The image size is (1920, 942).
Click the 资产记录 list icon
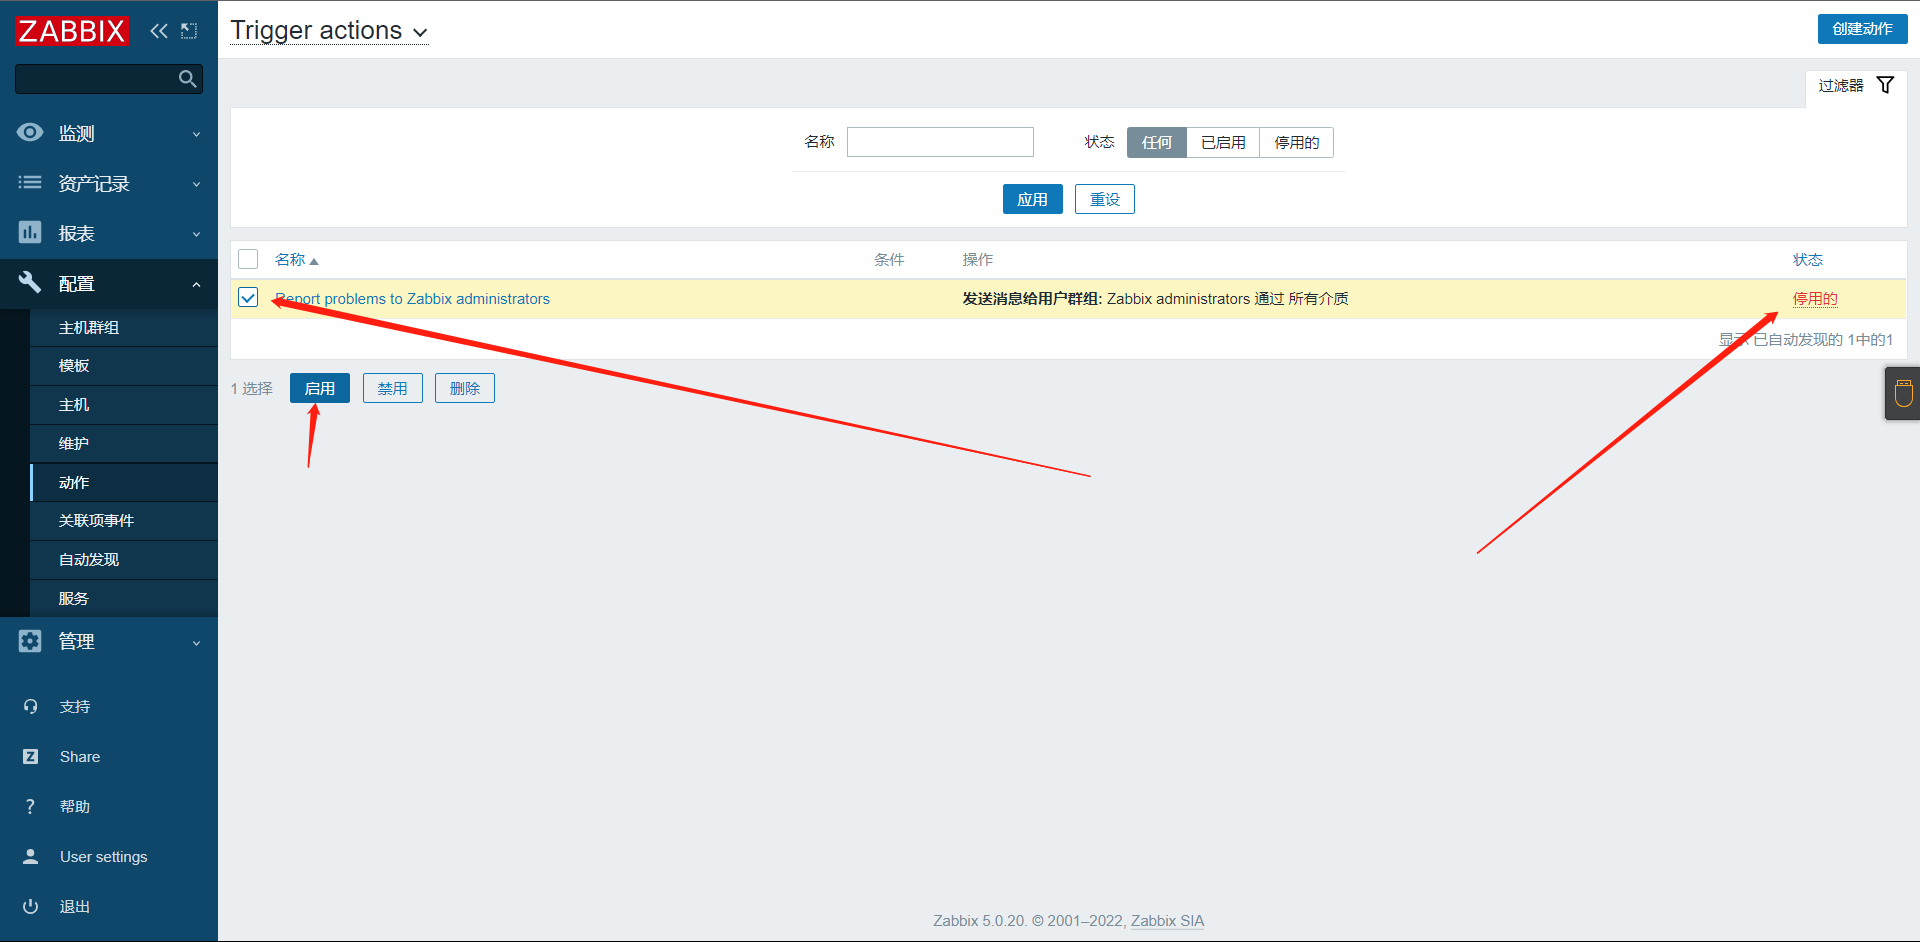(x=30, y=183)
